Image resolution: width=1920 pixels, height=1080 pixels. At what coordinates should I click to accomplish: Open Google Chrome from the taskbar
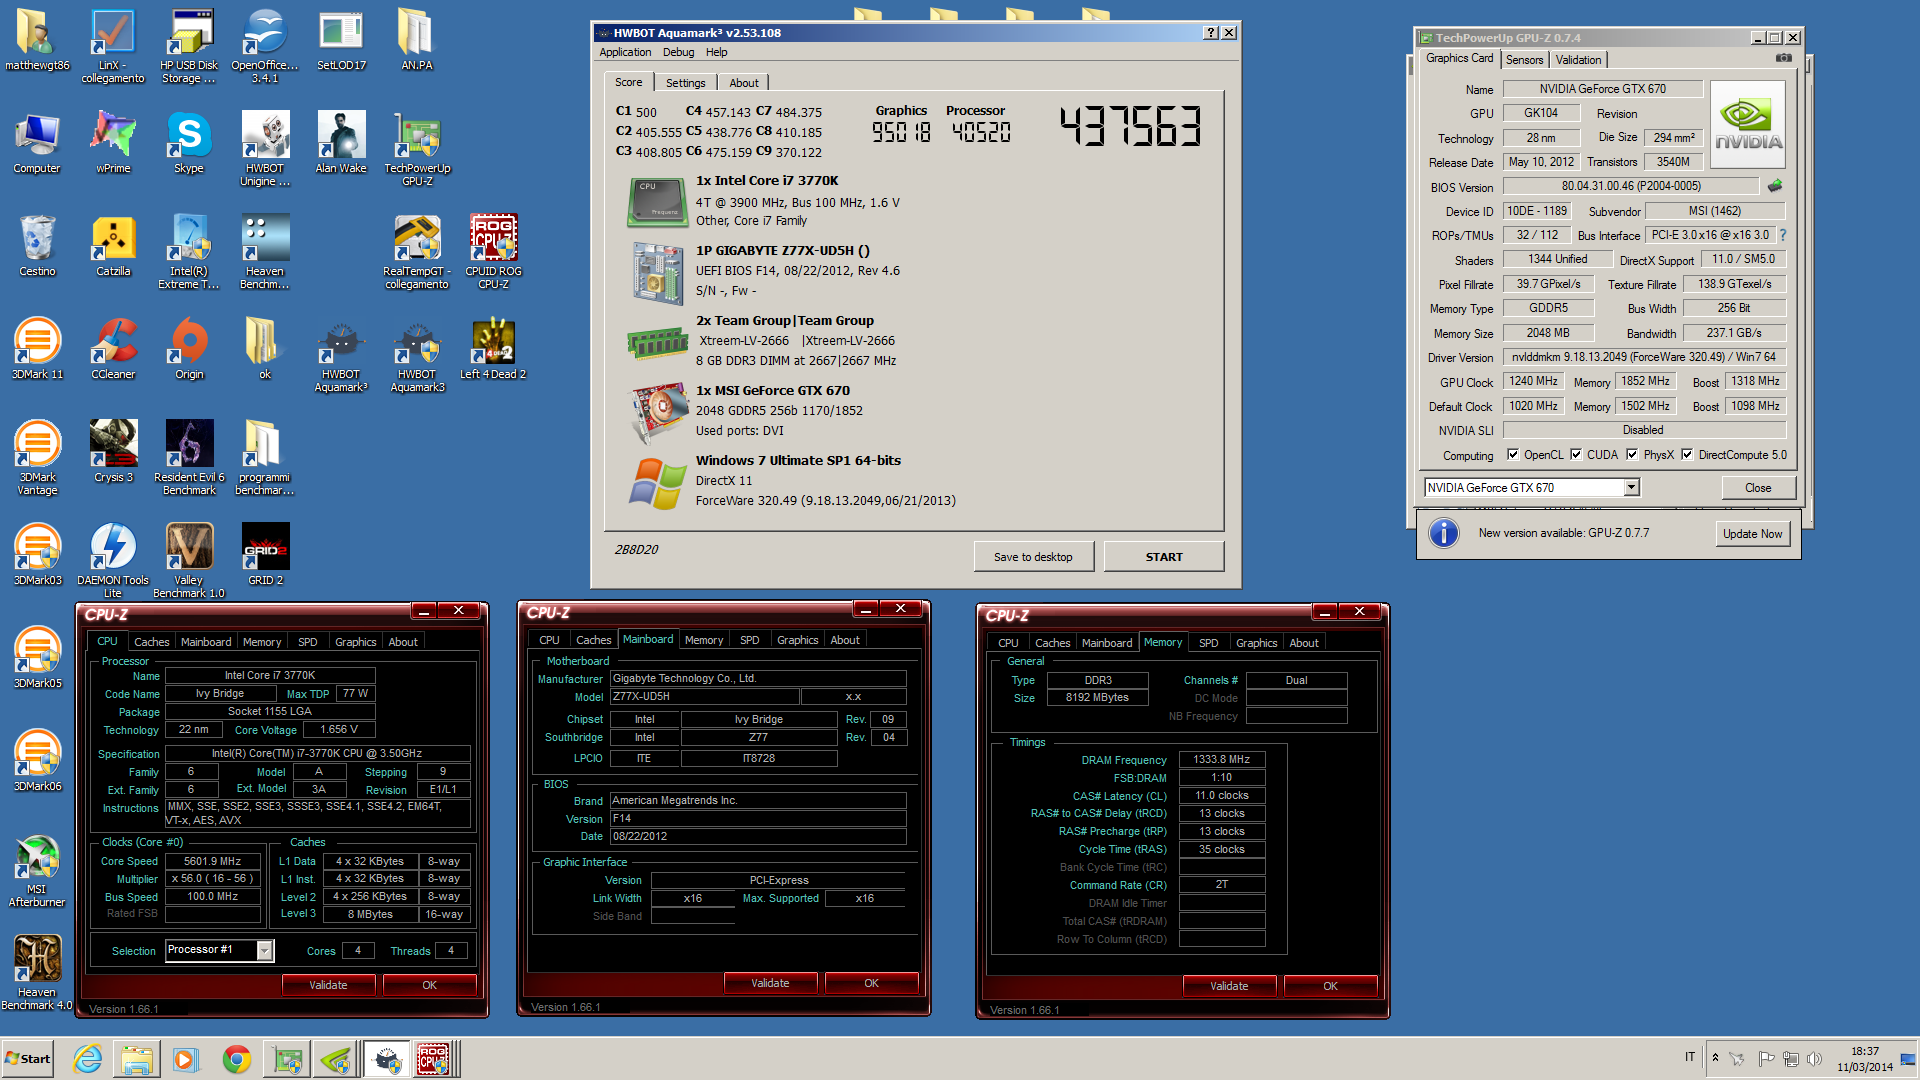[x=237, y=1059]
